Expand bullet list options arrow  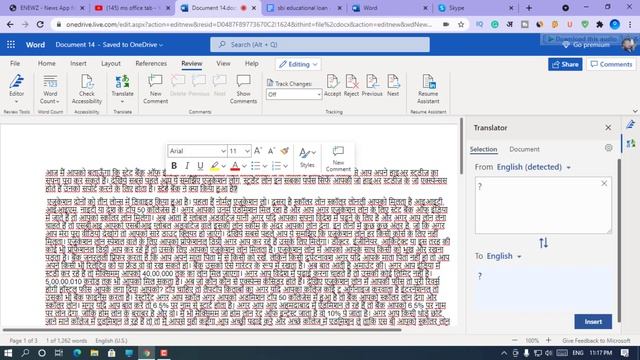pyautogui.click(x=265, y=166)
